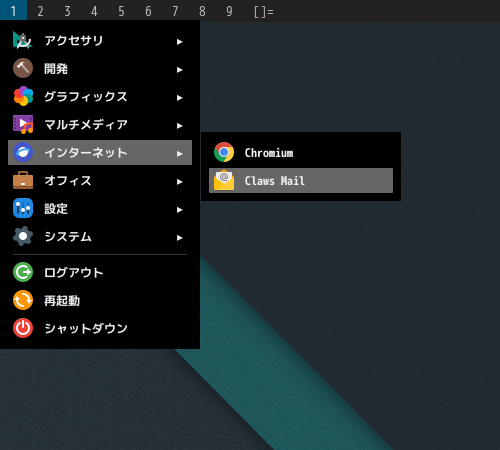The width and height of the screenshot is (500, 450).
Task: Switch to workspace tag 2
Action: coord(40,11)
